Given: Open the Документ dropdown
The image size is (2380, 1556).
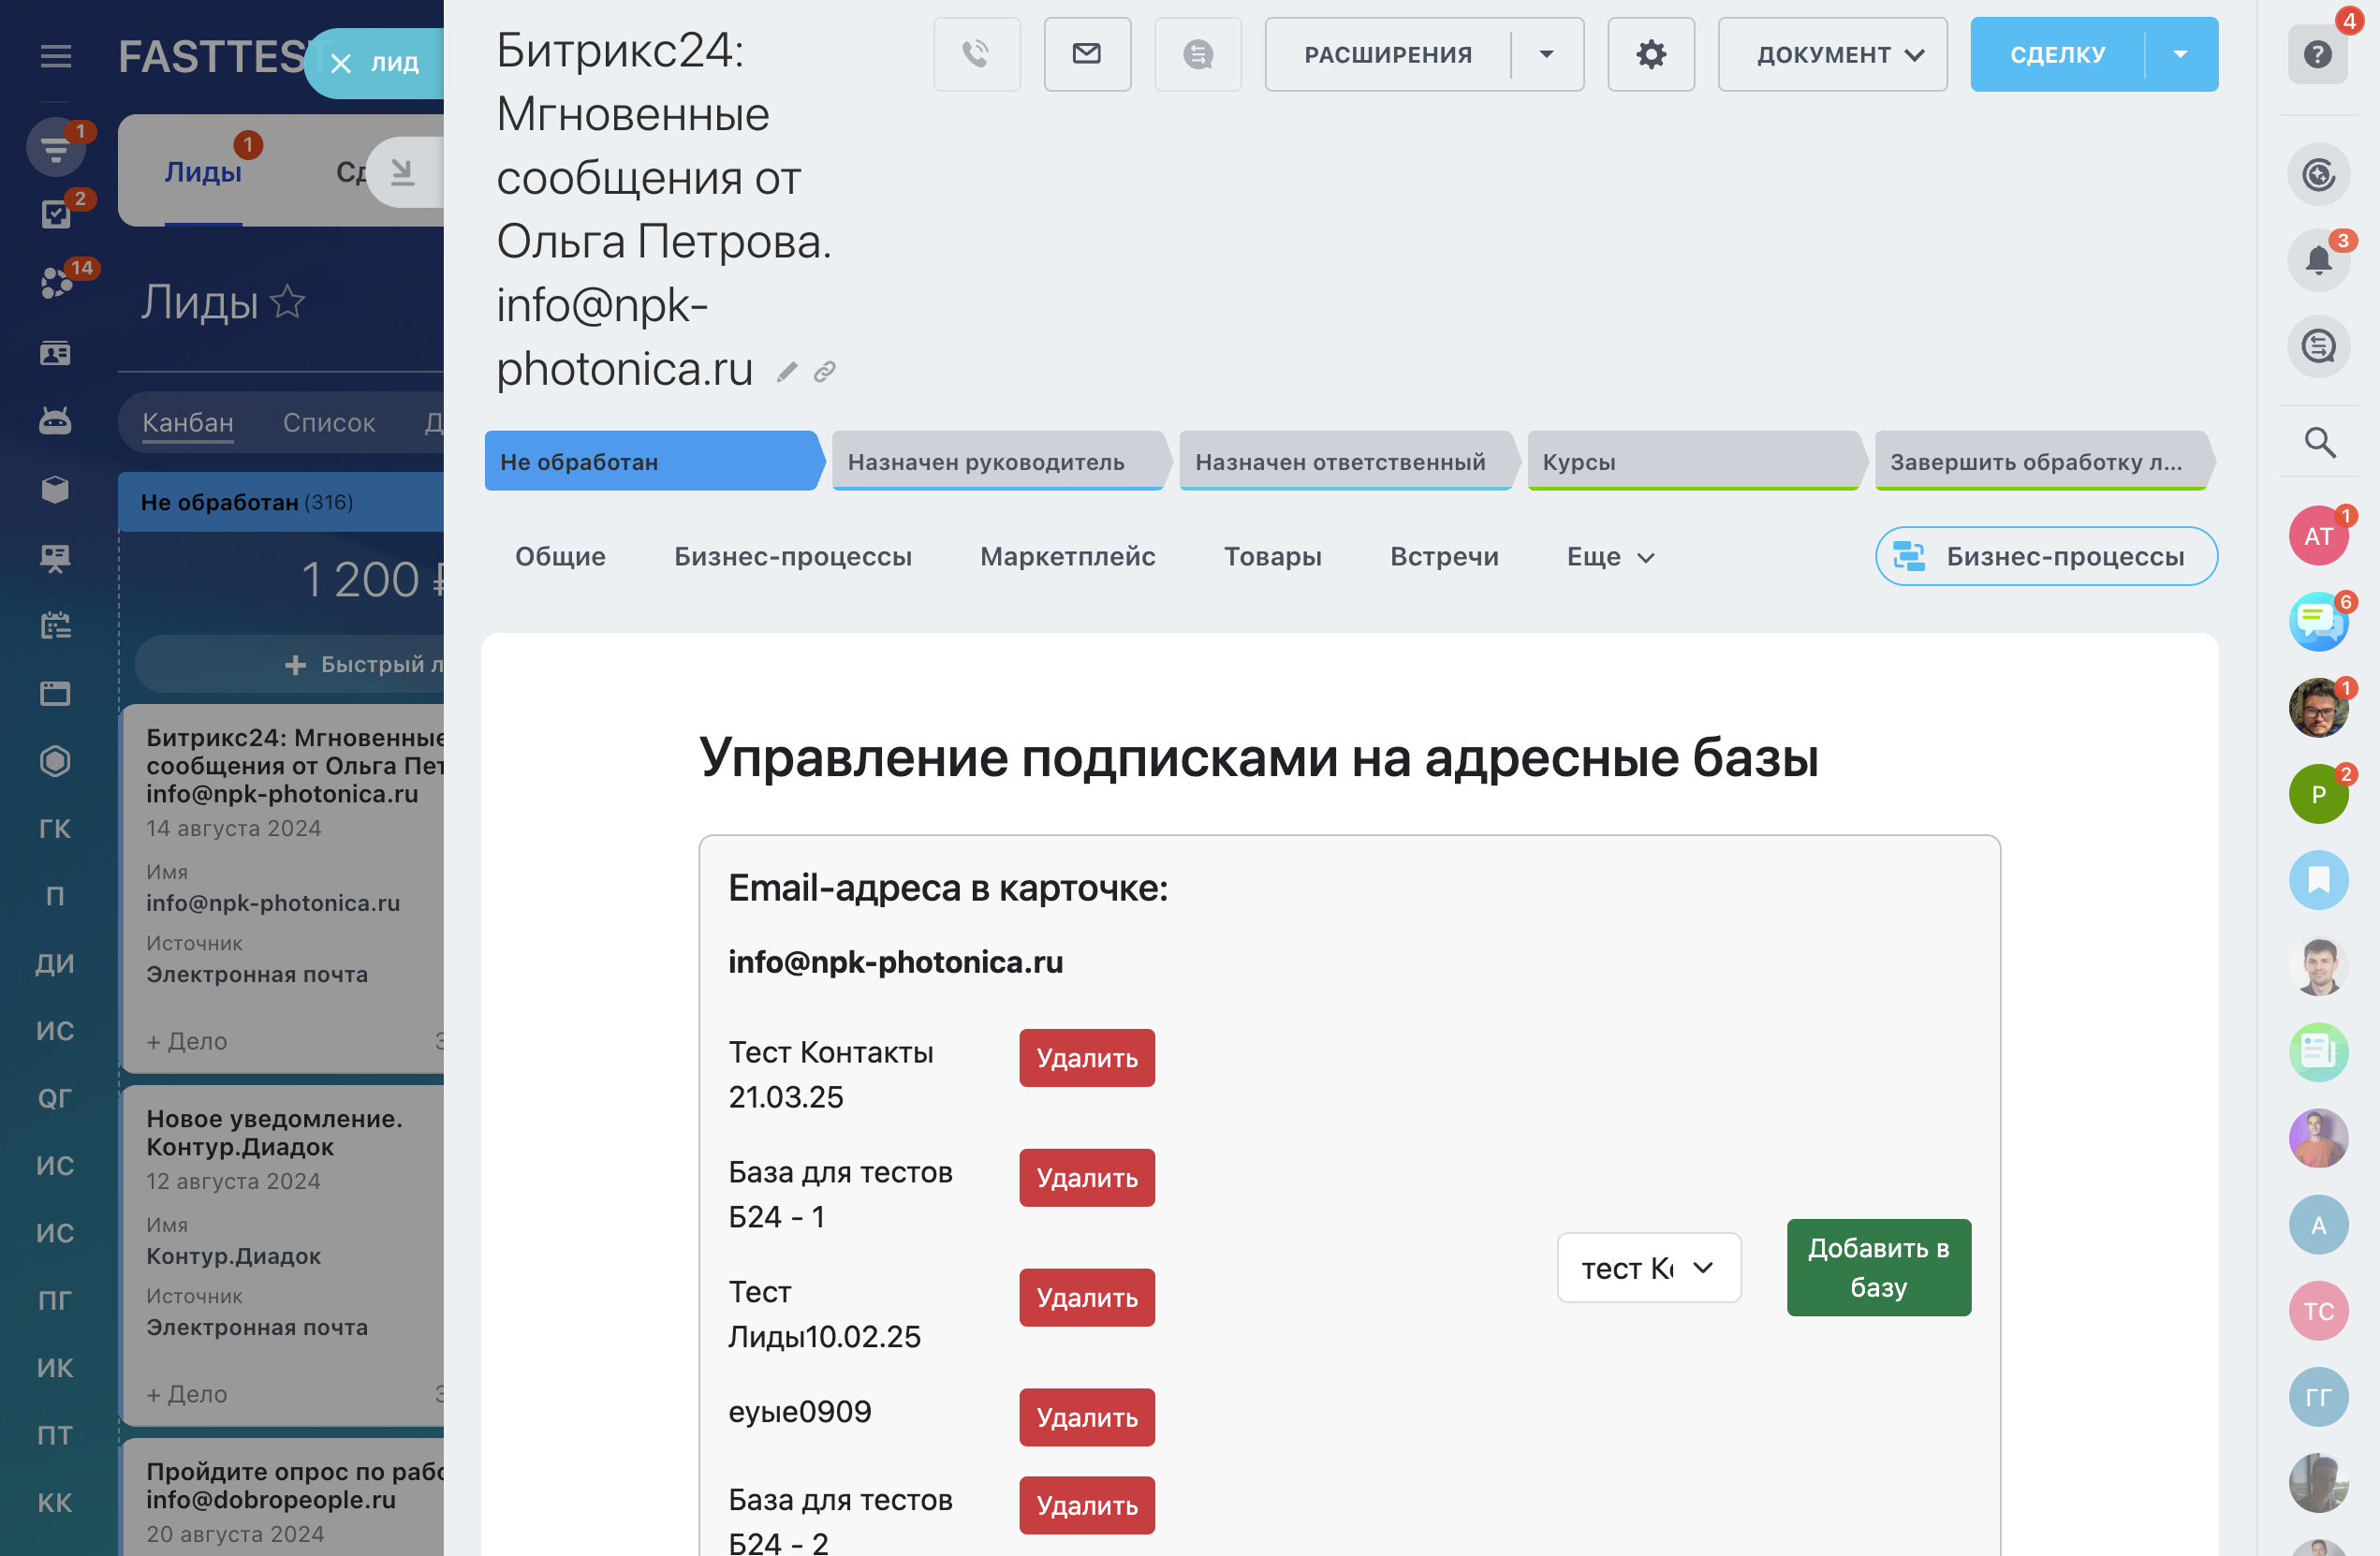Looking at the screenshot, I should [x=1831, y=54].
